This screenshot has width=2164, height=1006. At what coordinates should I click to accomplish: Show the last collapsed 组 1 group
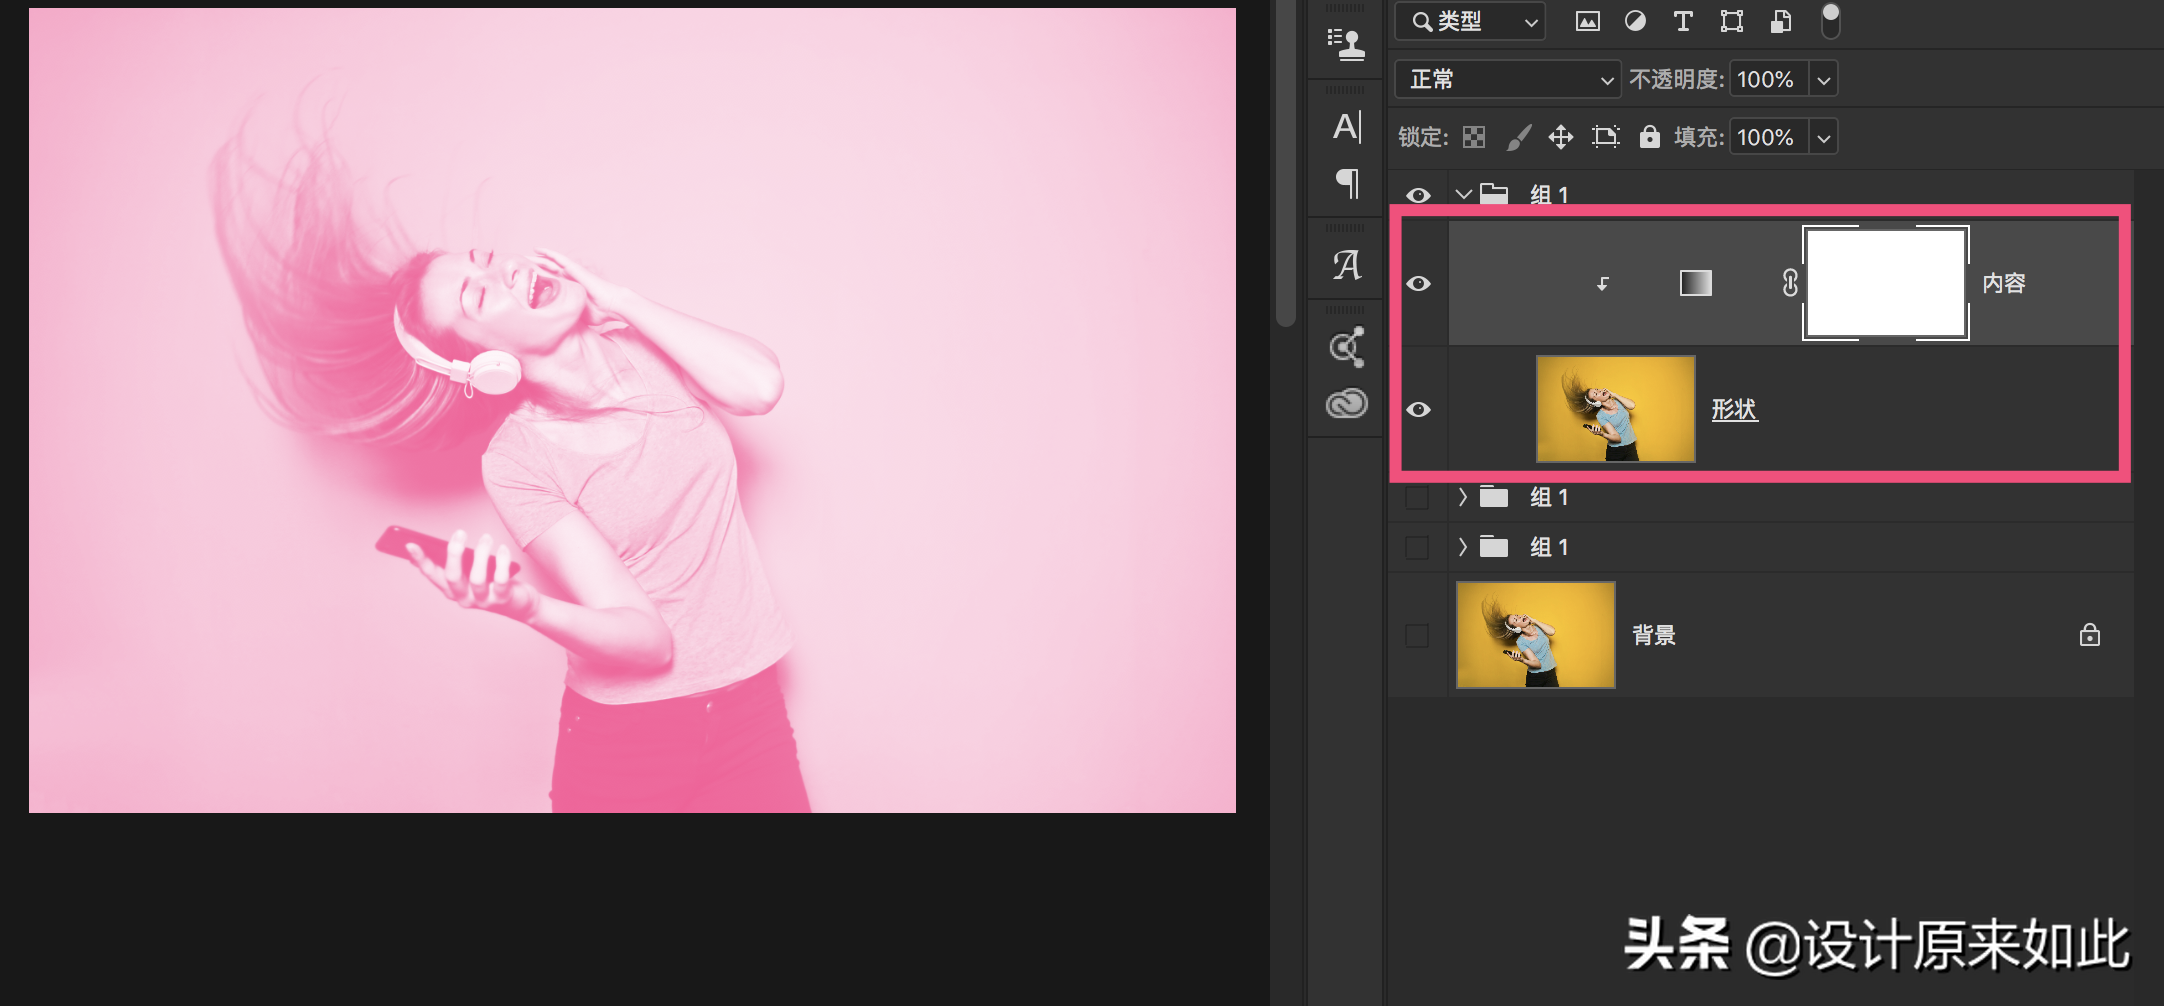point(1417,547)
